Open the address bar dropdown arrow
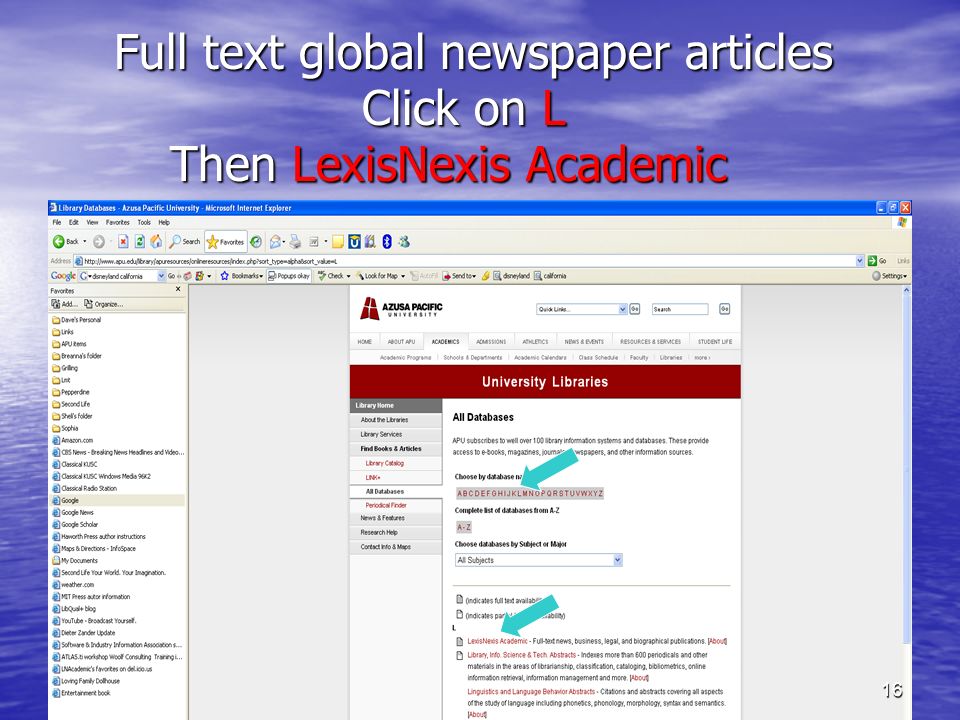The width and height of the screenshot is (960, 720). (860, 261)
